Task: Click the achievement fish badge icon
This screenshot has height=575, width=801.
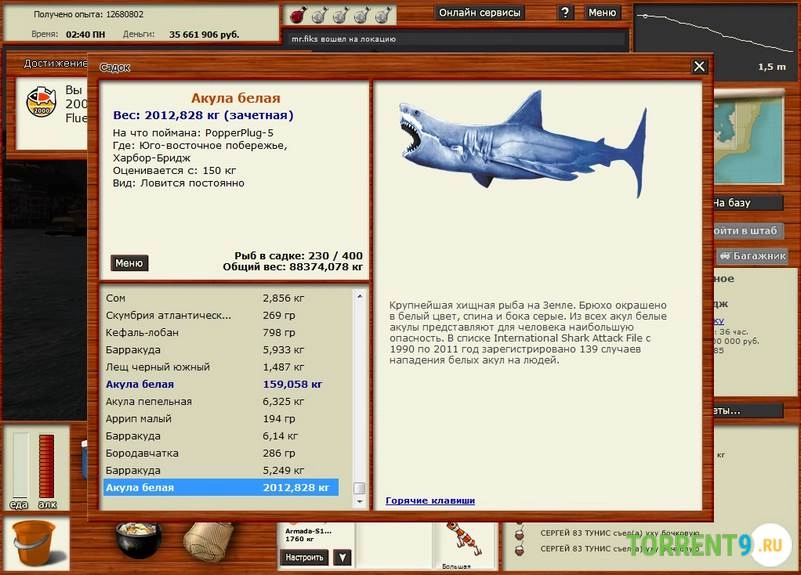Action: coord(41,102)
